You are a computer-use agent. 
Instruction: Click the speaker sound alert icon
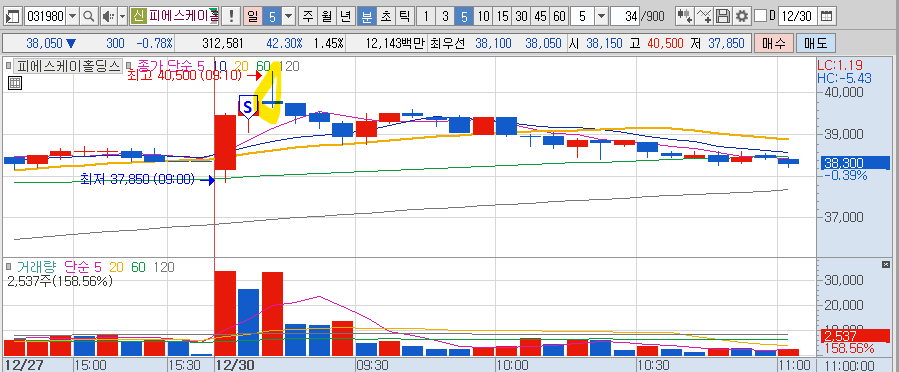[x=108, y=16]
